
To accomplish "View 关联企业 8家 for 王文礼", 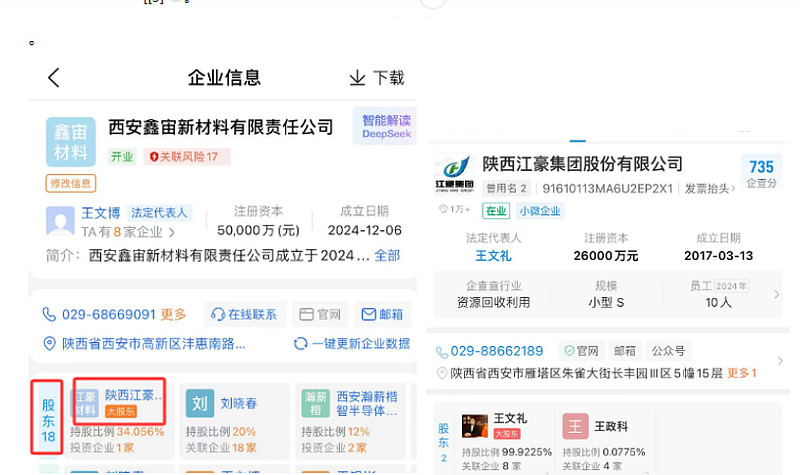I will (x=491, y=466).
